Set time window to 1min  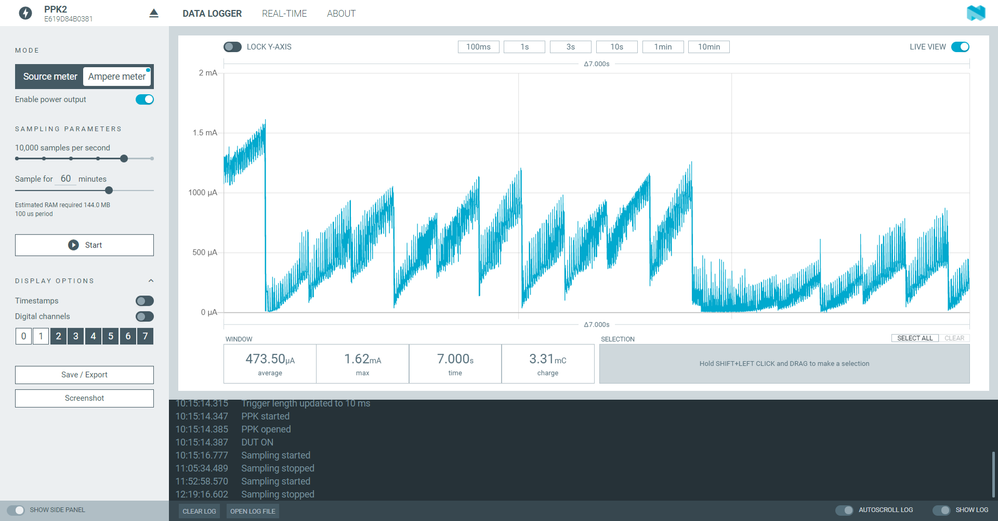click(663, 47)
